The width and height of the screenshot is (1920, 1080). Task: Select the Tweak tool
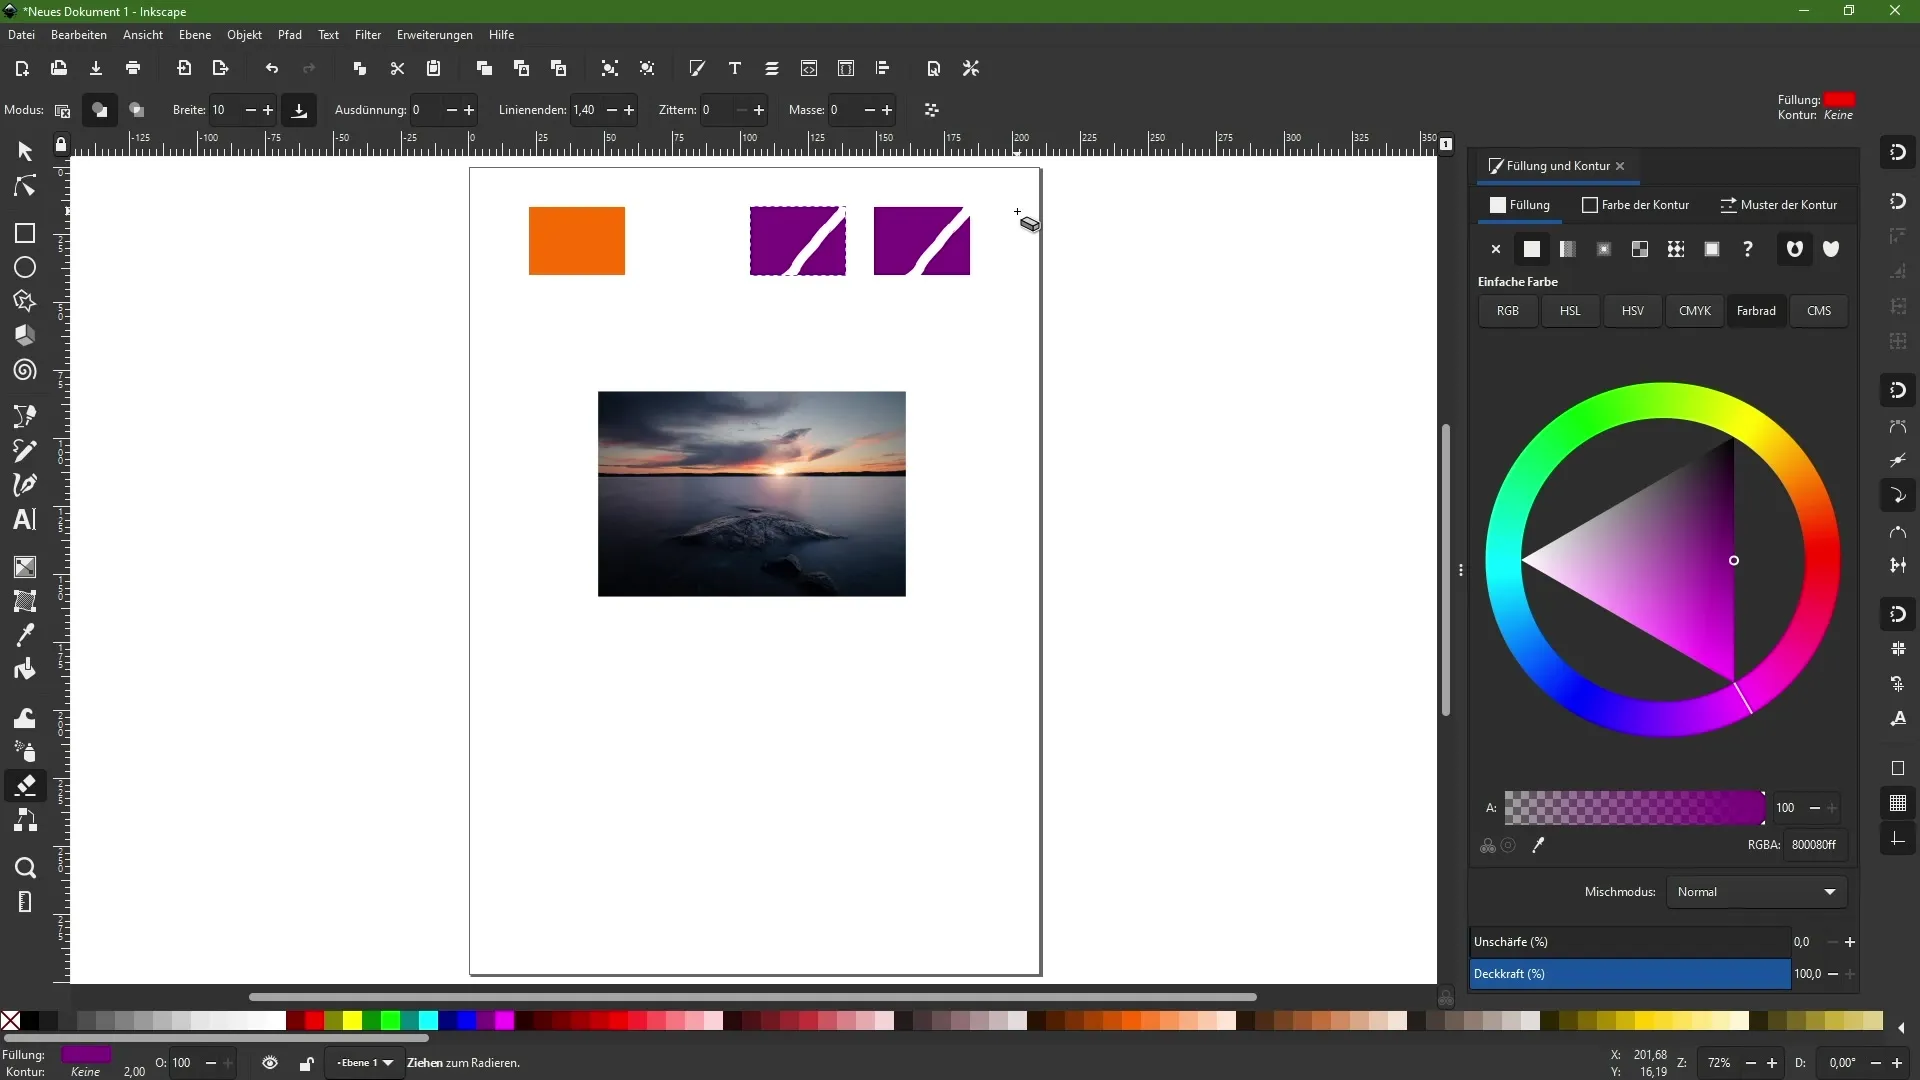(25, 717)
